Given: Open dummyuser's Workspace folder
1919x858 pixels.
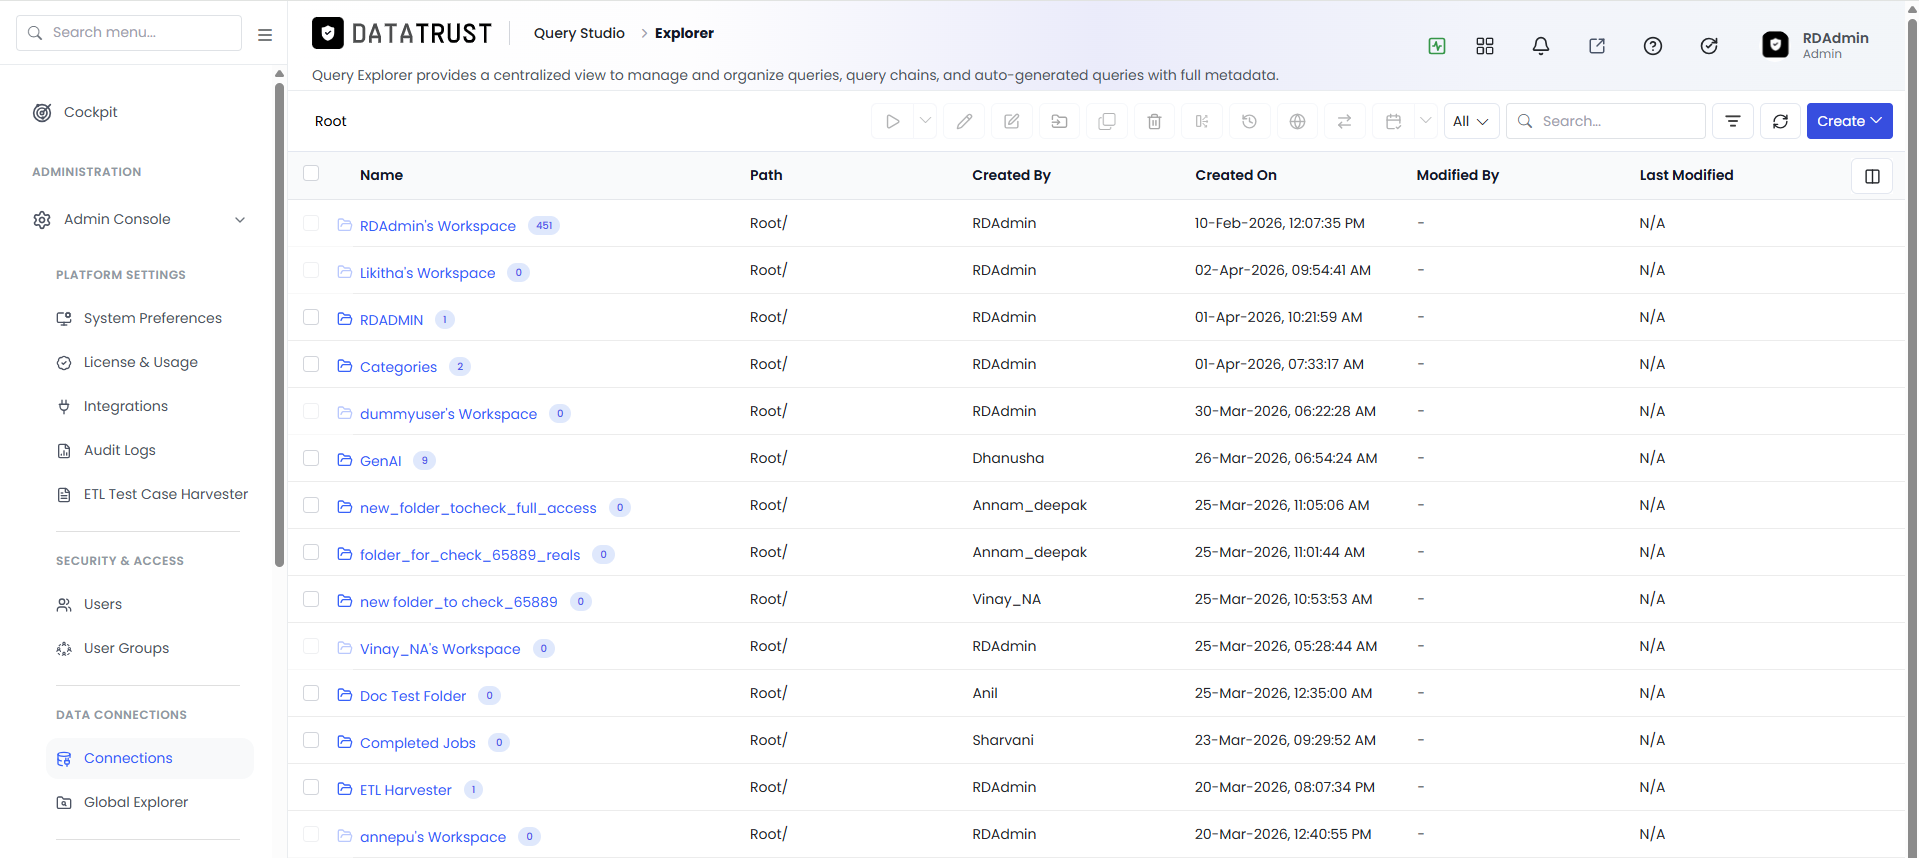Looking at the screenshot, I should [448, 414].
